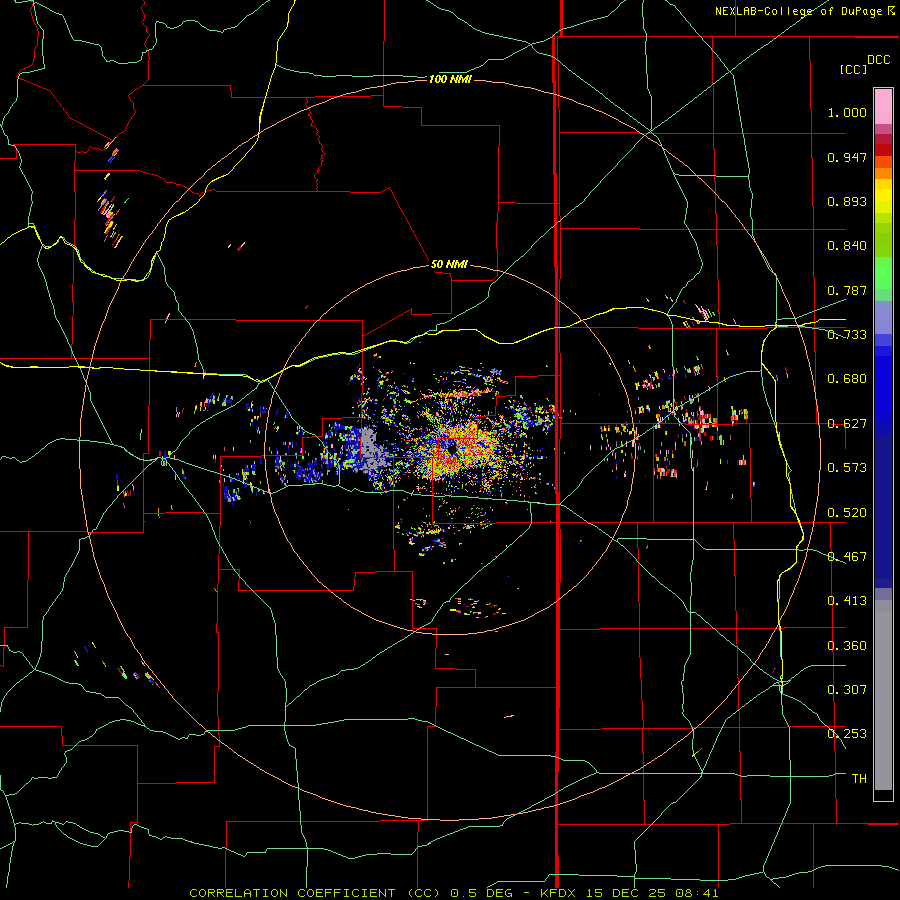This screenshot has width=900, height=900.
Task: Select the 0.787 scale value
Action: (847, 290)
